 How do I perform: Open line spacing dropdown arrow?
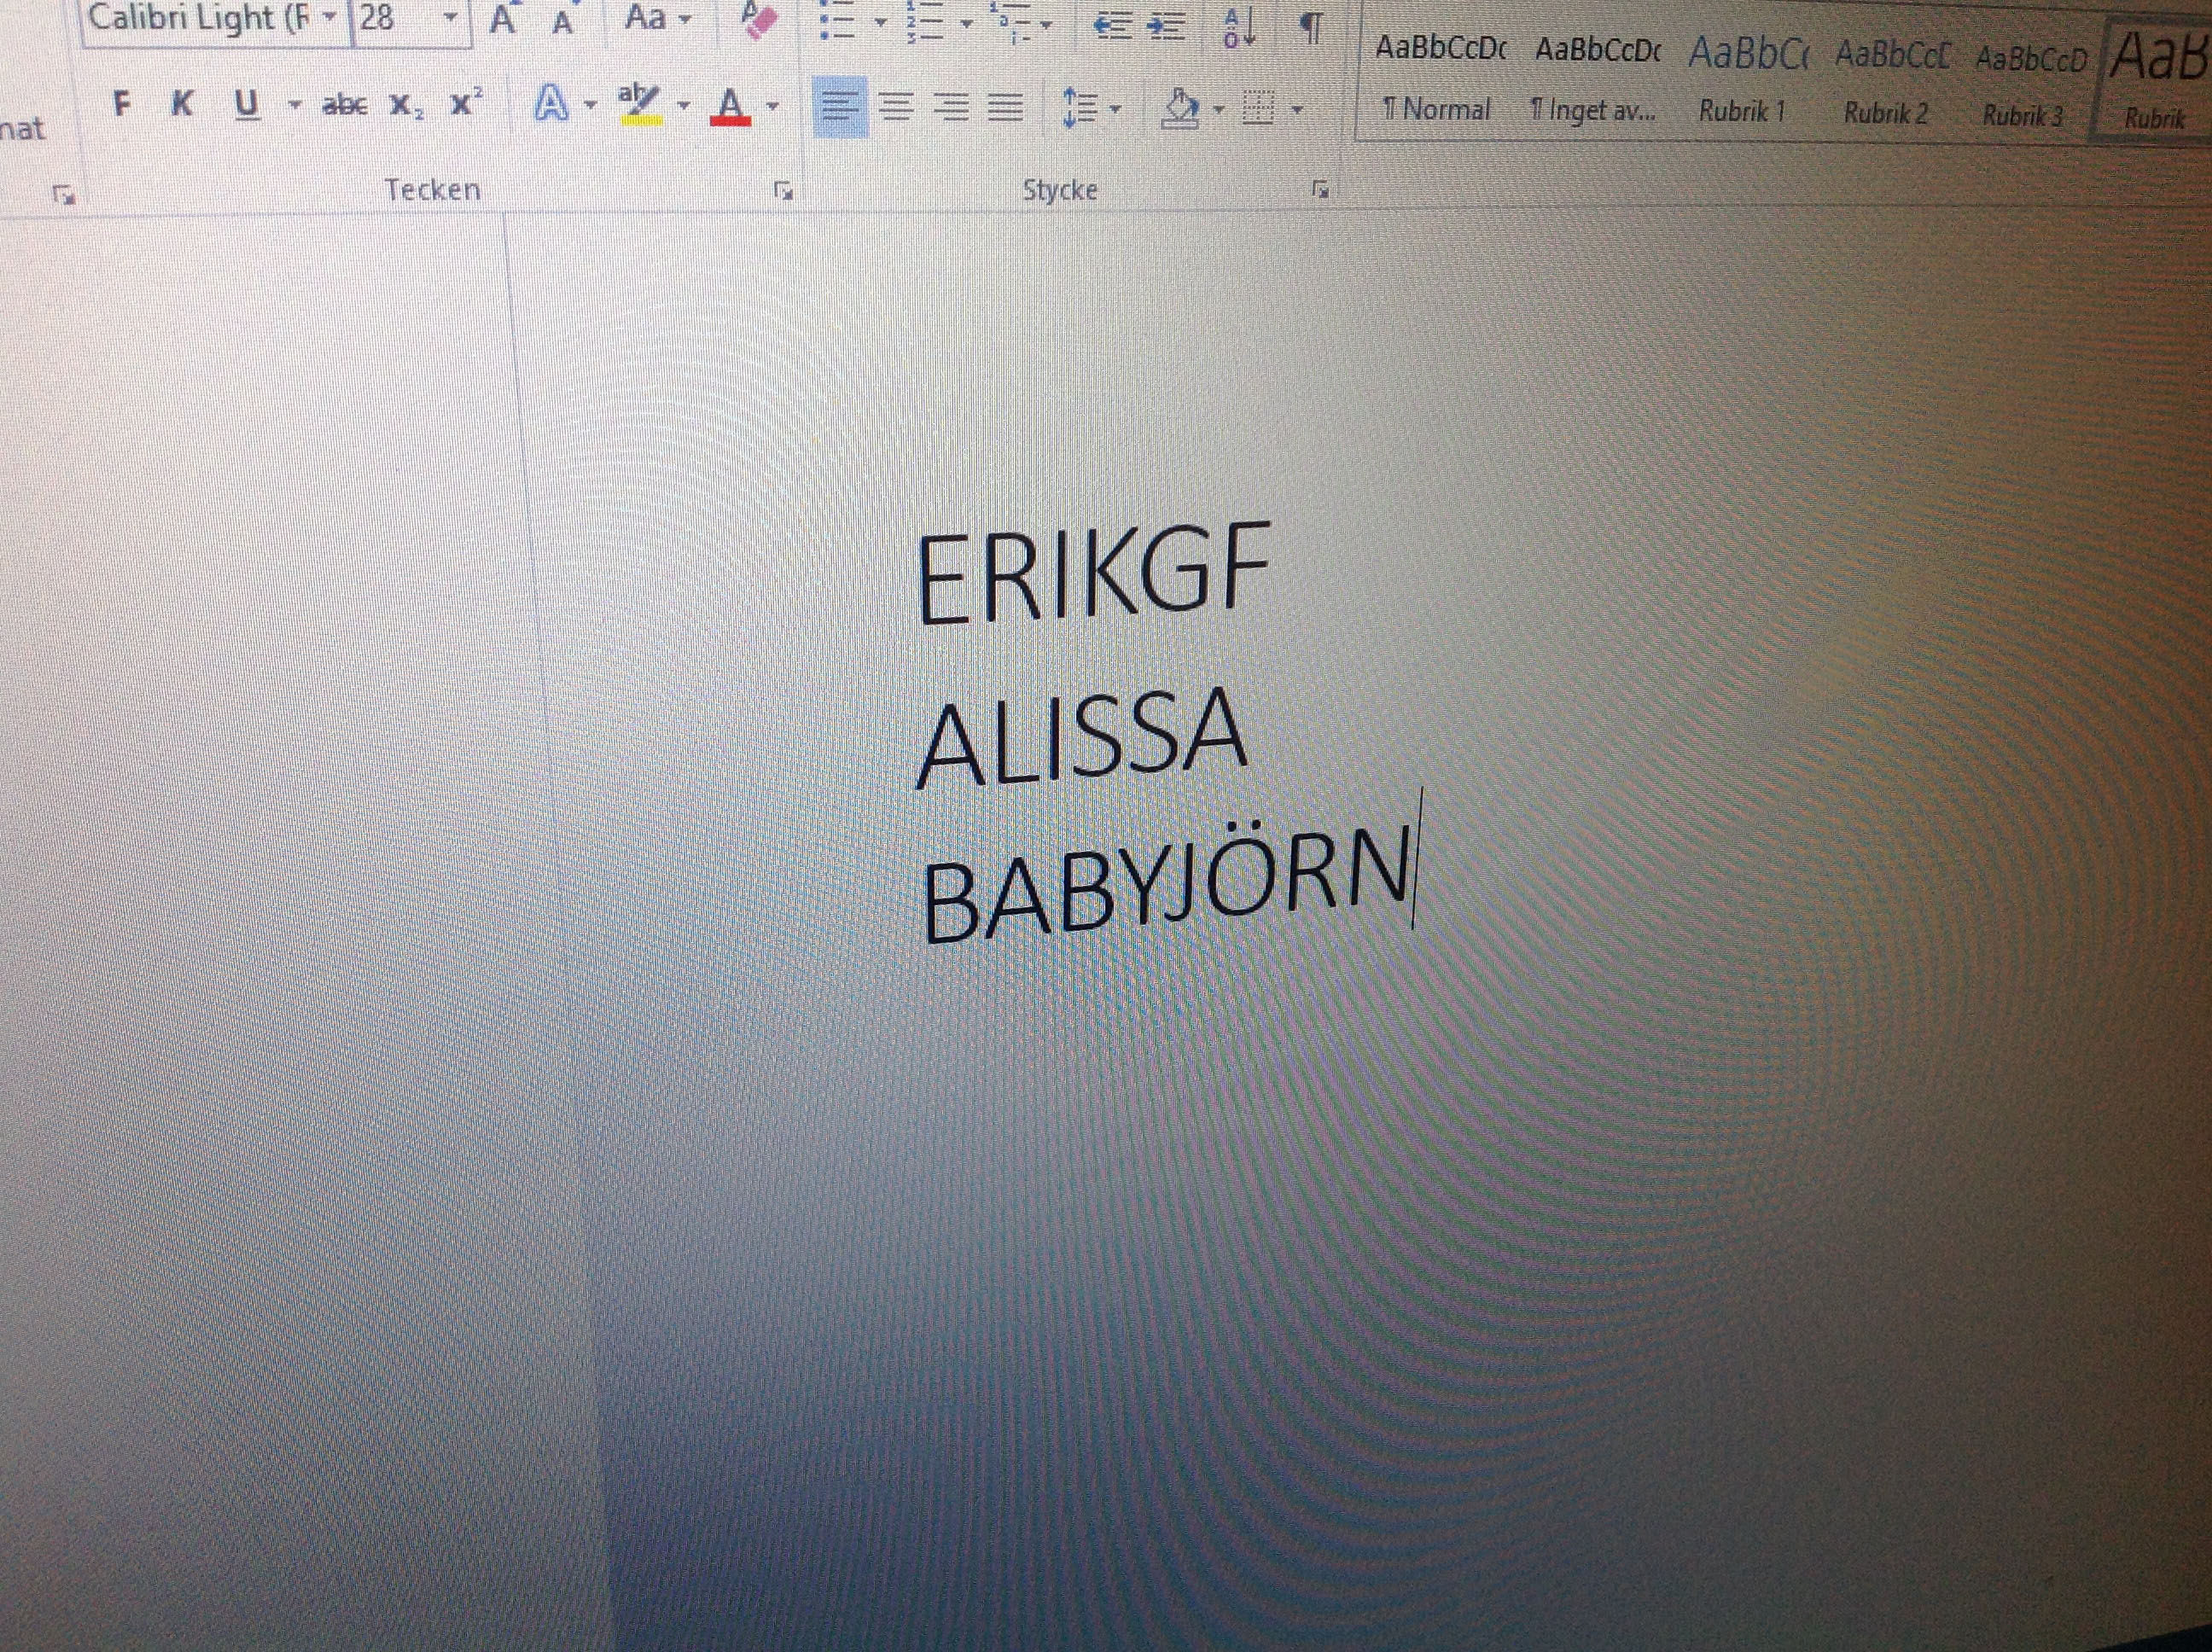(x=1116, y=108)
